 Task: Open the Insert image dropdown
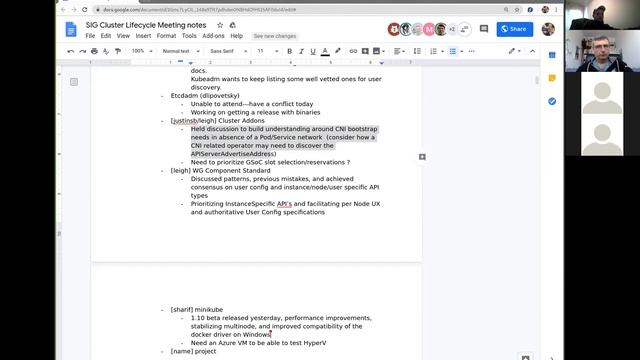pos(379,51)
